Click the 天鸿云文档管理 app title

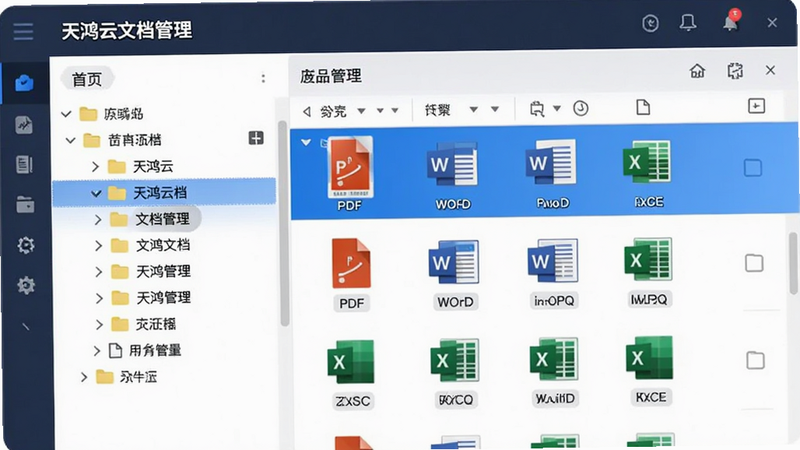[127, 31]
